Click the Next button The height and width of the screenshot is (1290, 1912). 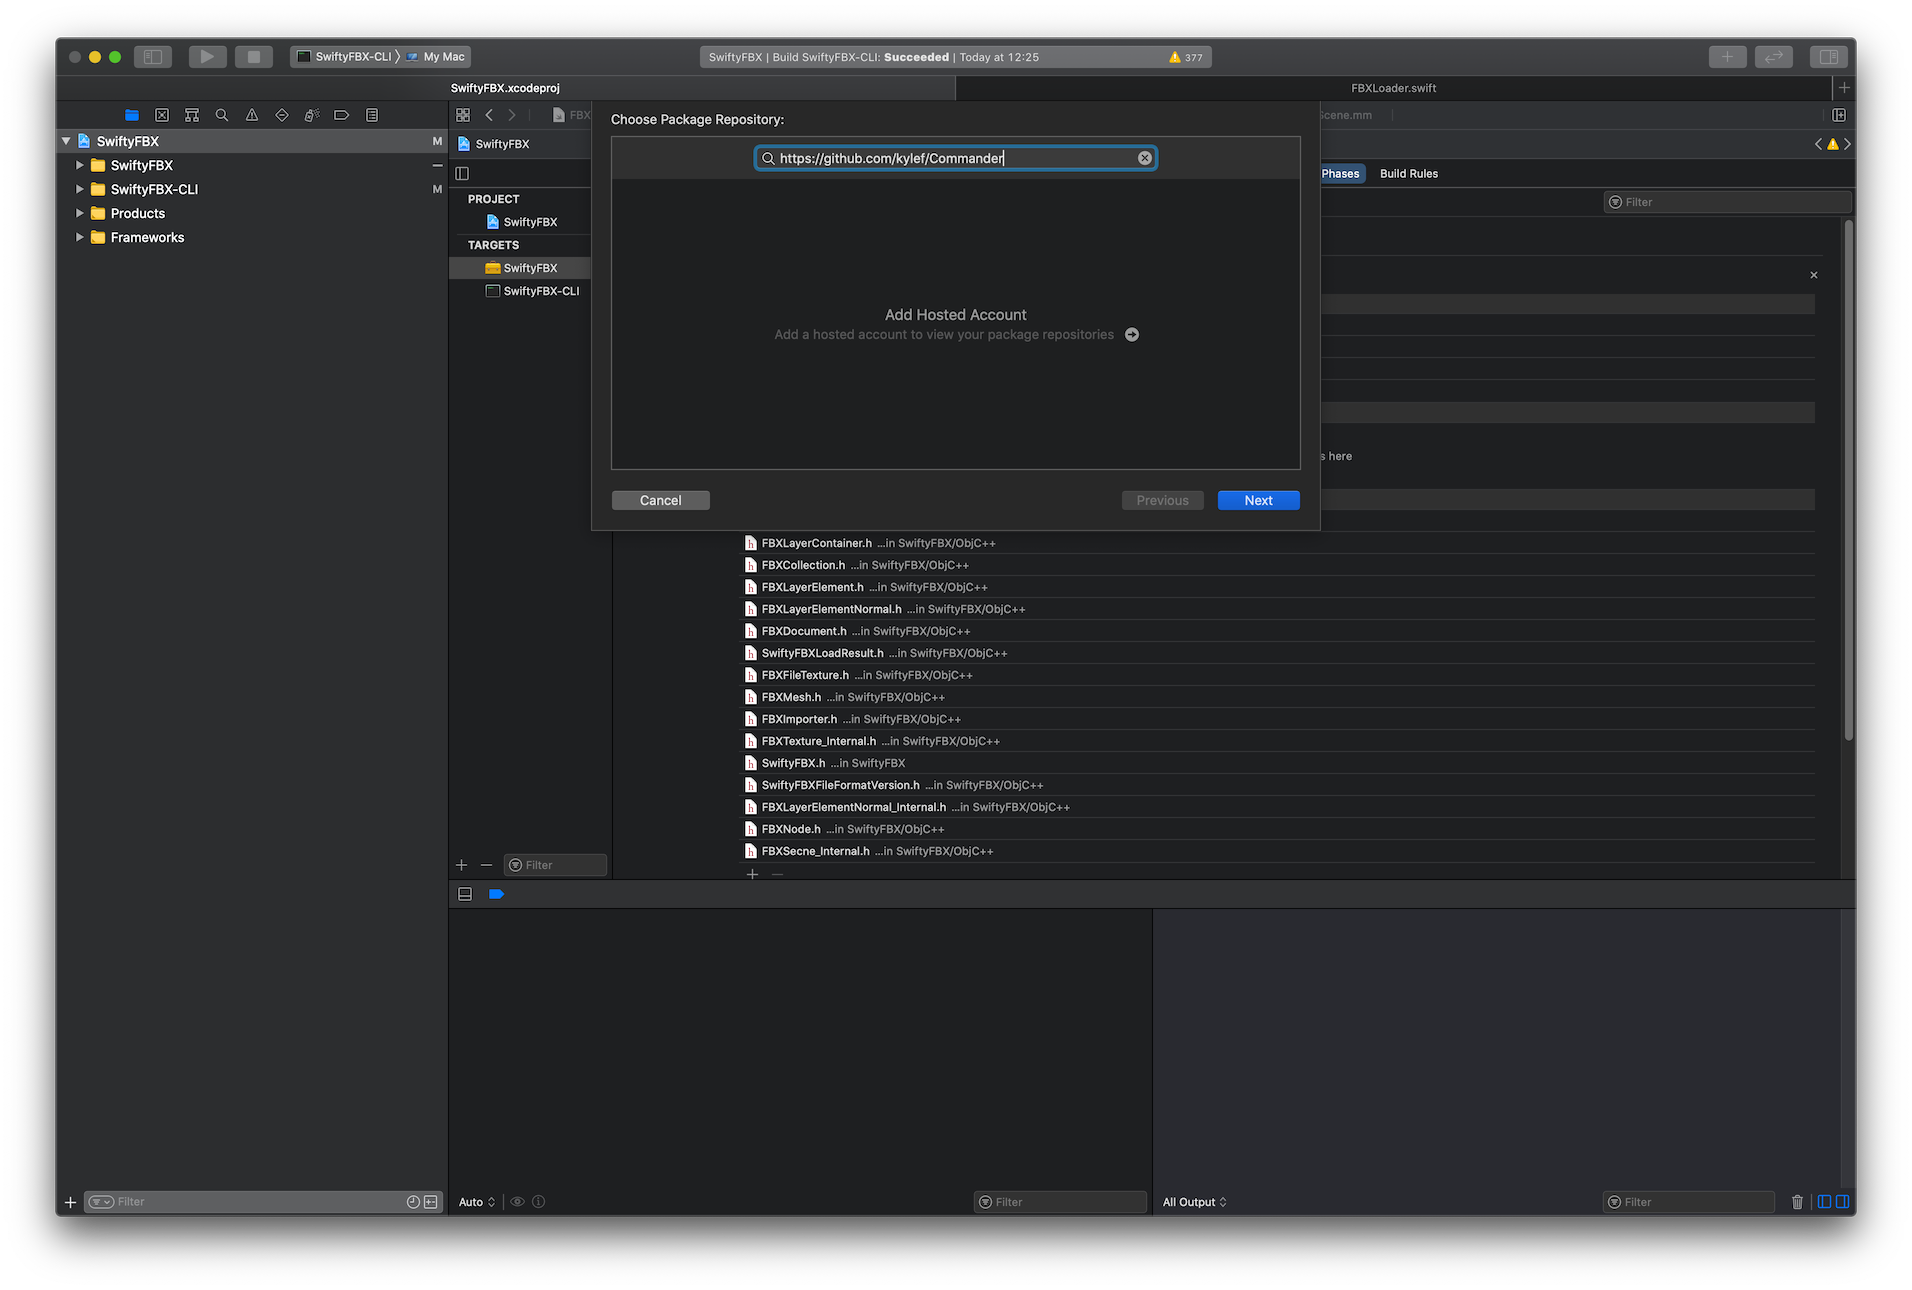coord(1258,500)
